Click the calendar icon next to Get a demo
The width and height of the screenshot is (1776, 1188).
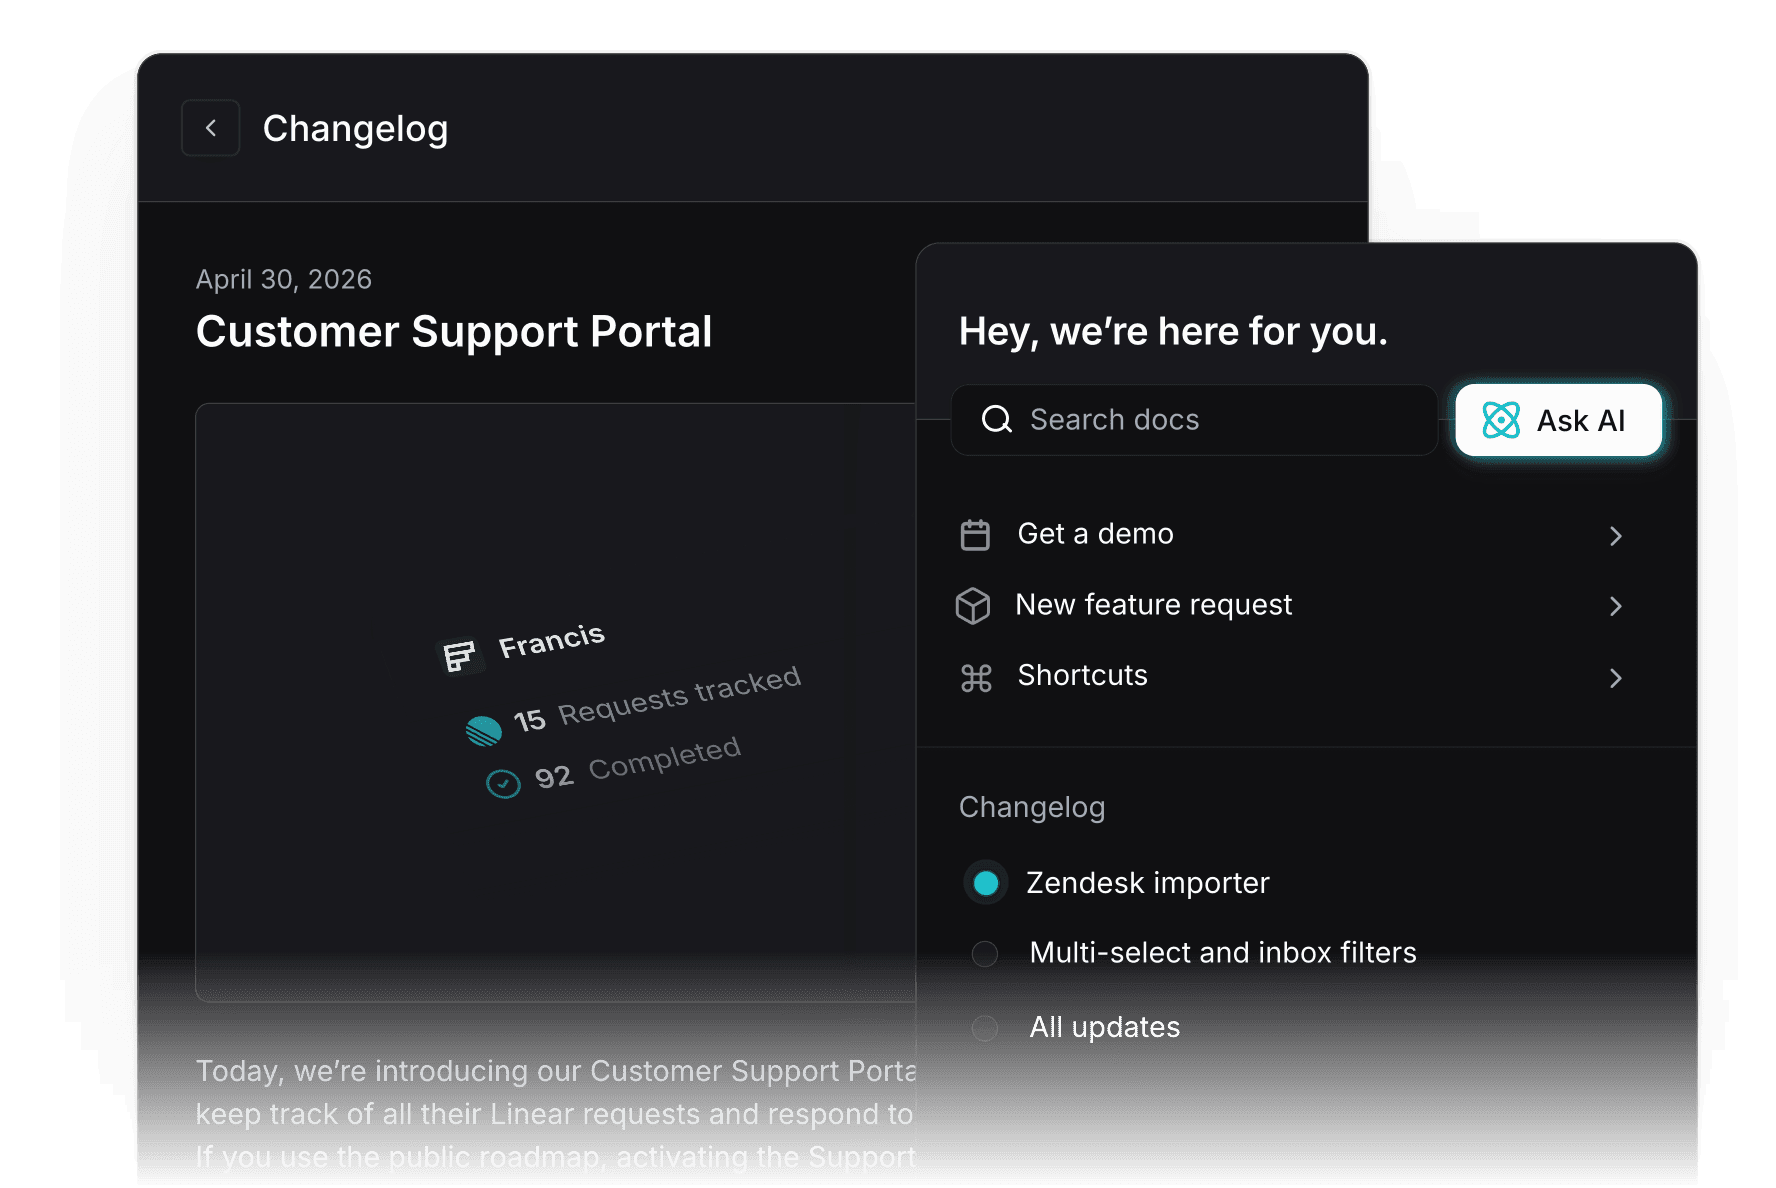pos(975,534)
